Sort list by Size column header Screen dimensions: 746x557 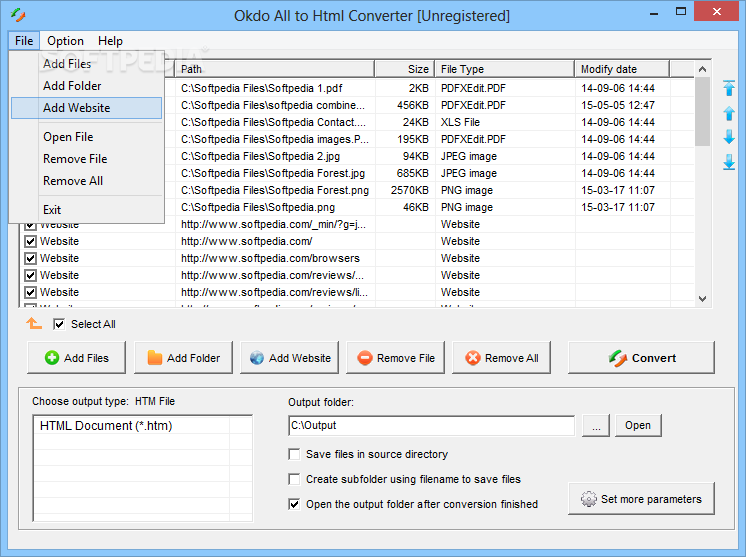click(405, 69)
